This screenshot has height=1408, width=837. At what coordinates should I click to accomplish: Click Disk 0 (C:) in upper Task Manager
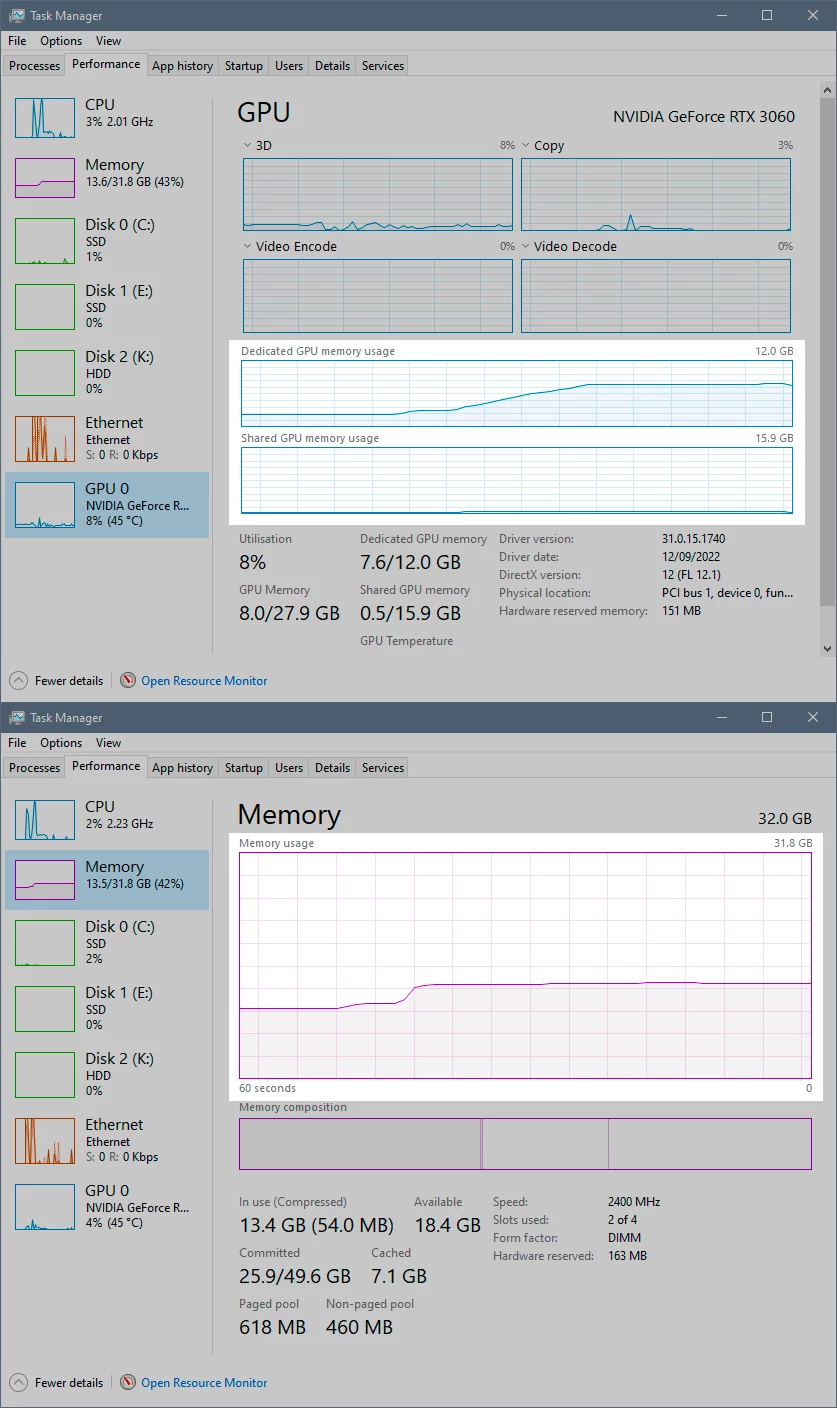(x=107, y=241)
